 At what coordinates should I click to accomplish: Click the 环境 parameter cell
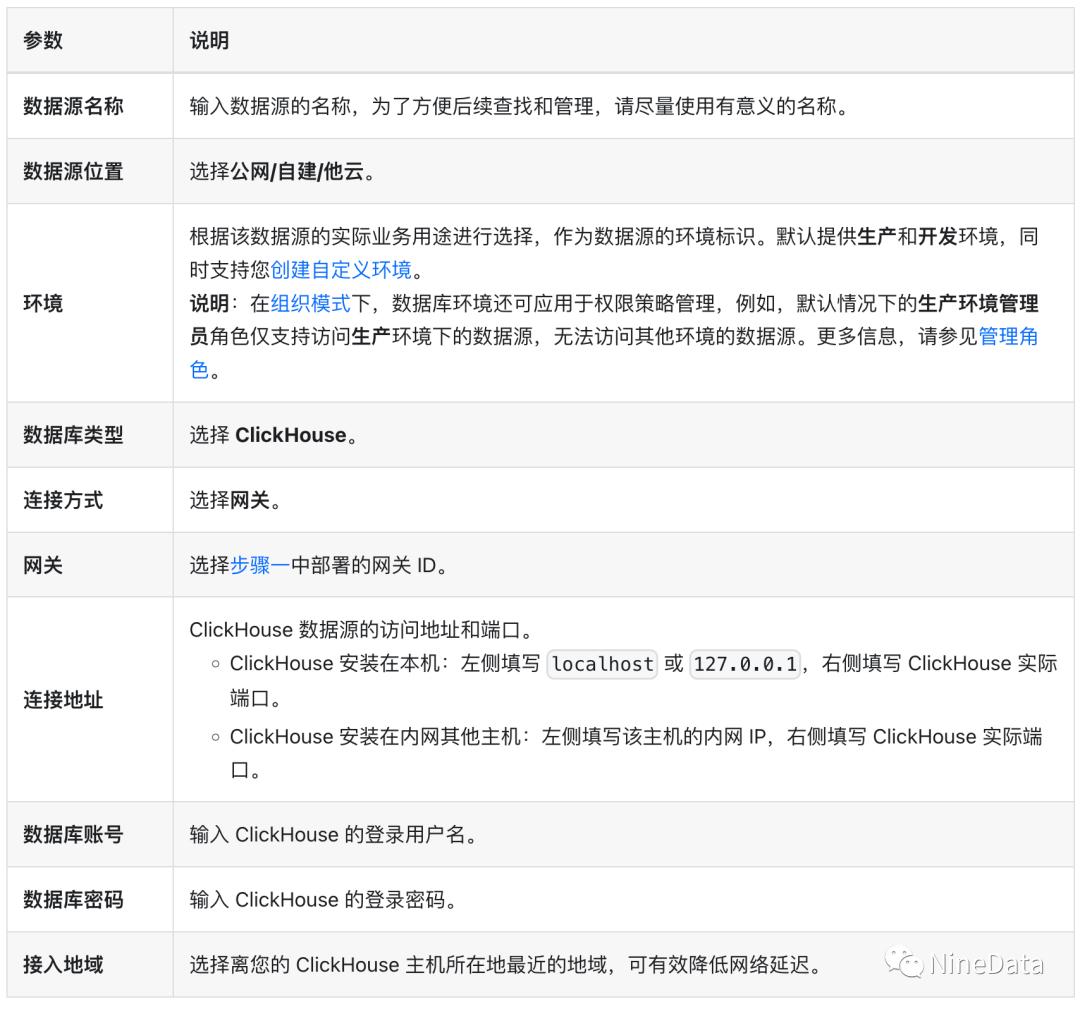pyautogui.click(x=90, y=303)
